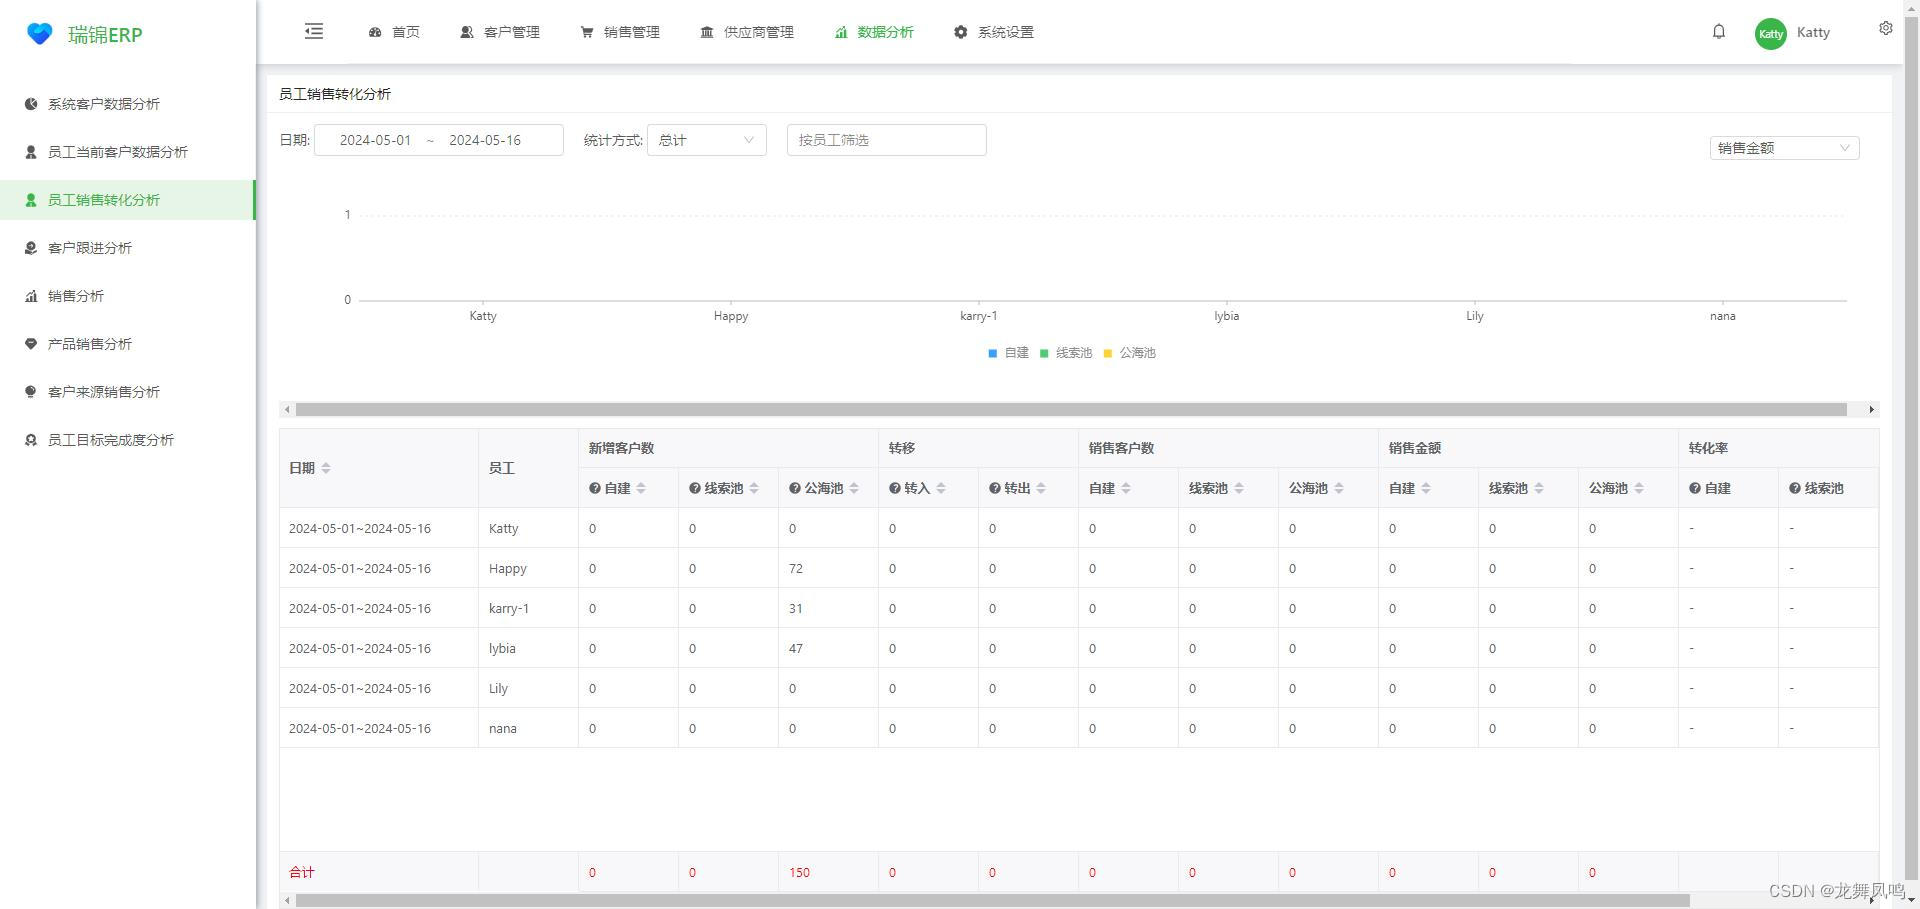Image resolution: width=1920 pixels, height=909 pixels.
Task: Open 员工当前客户数据分析 in the sidebar
Action: (128, 152)
